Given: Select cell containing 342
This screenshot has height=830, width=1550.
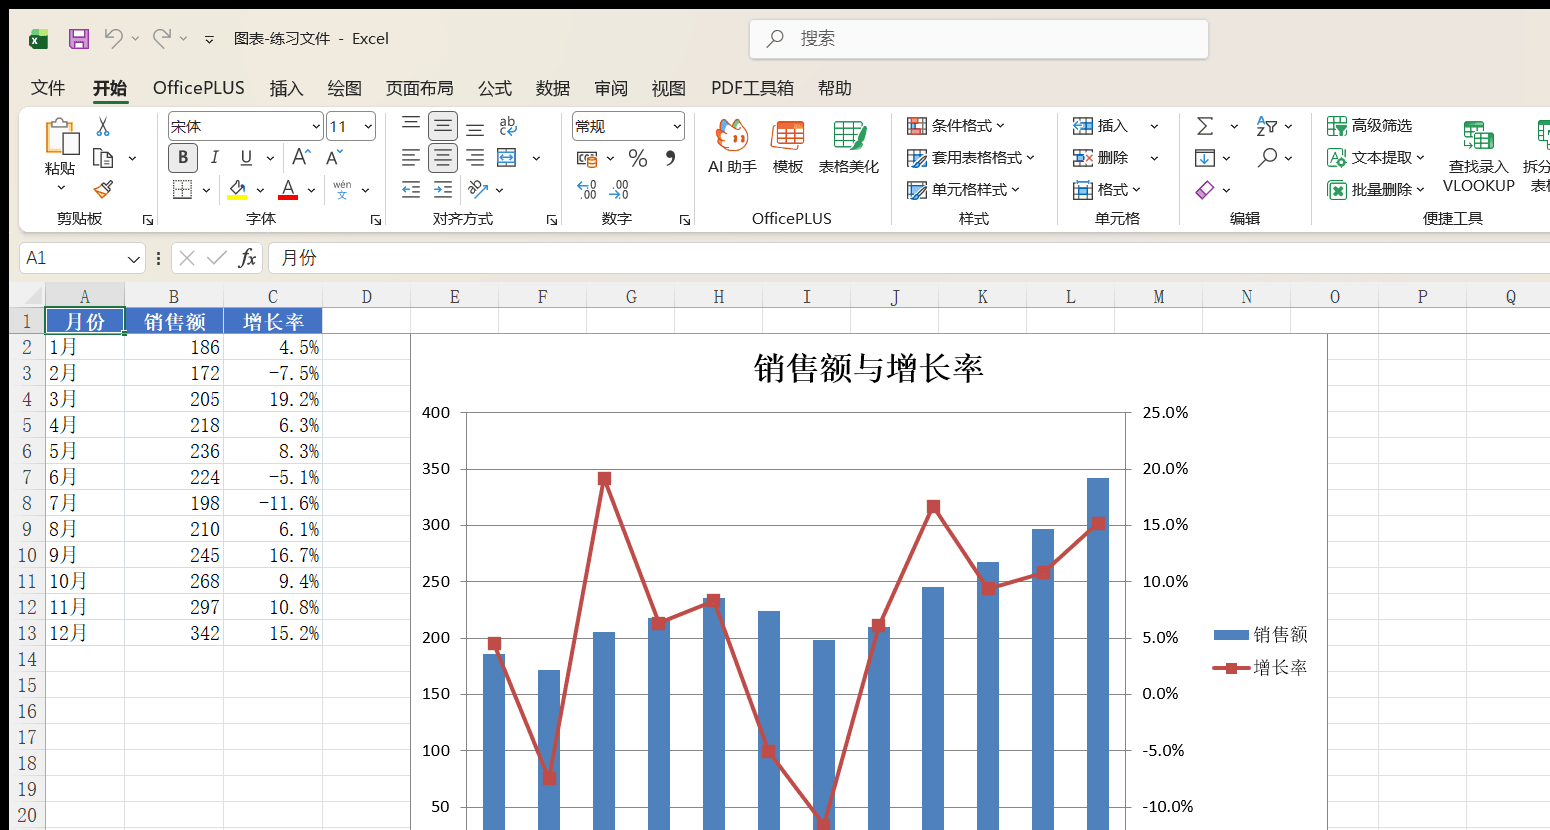Looking at the screenshot, I should click(x=174, y=633).
